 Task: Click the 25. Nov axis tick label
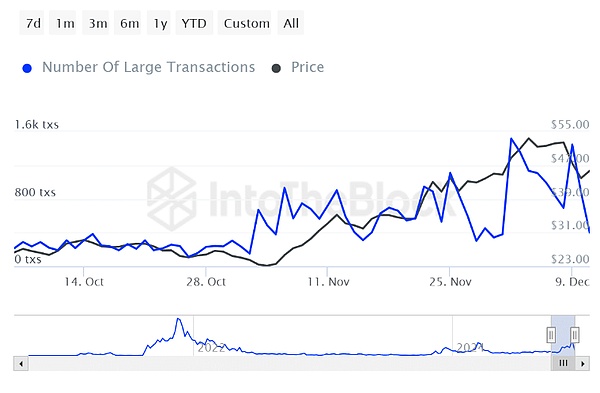pyautogui.click(x=450, y=282)
